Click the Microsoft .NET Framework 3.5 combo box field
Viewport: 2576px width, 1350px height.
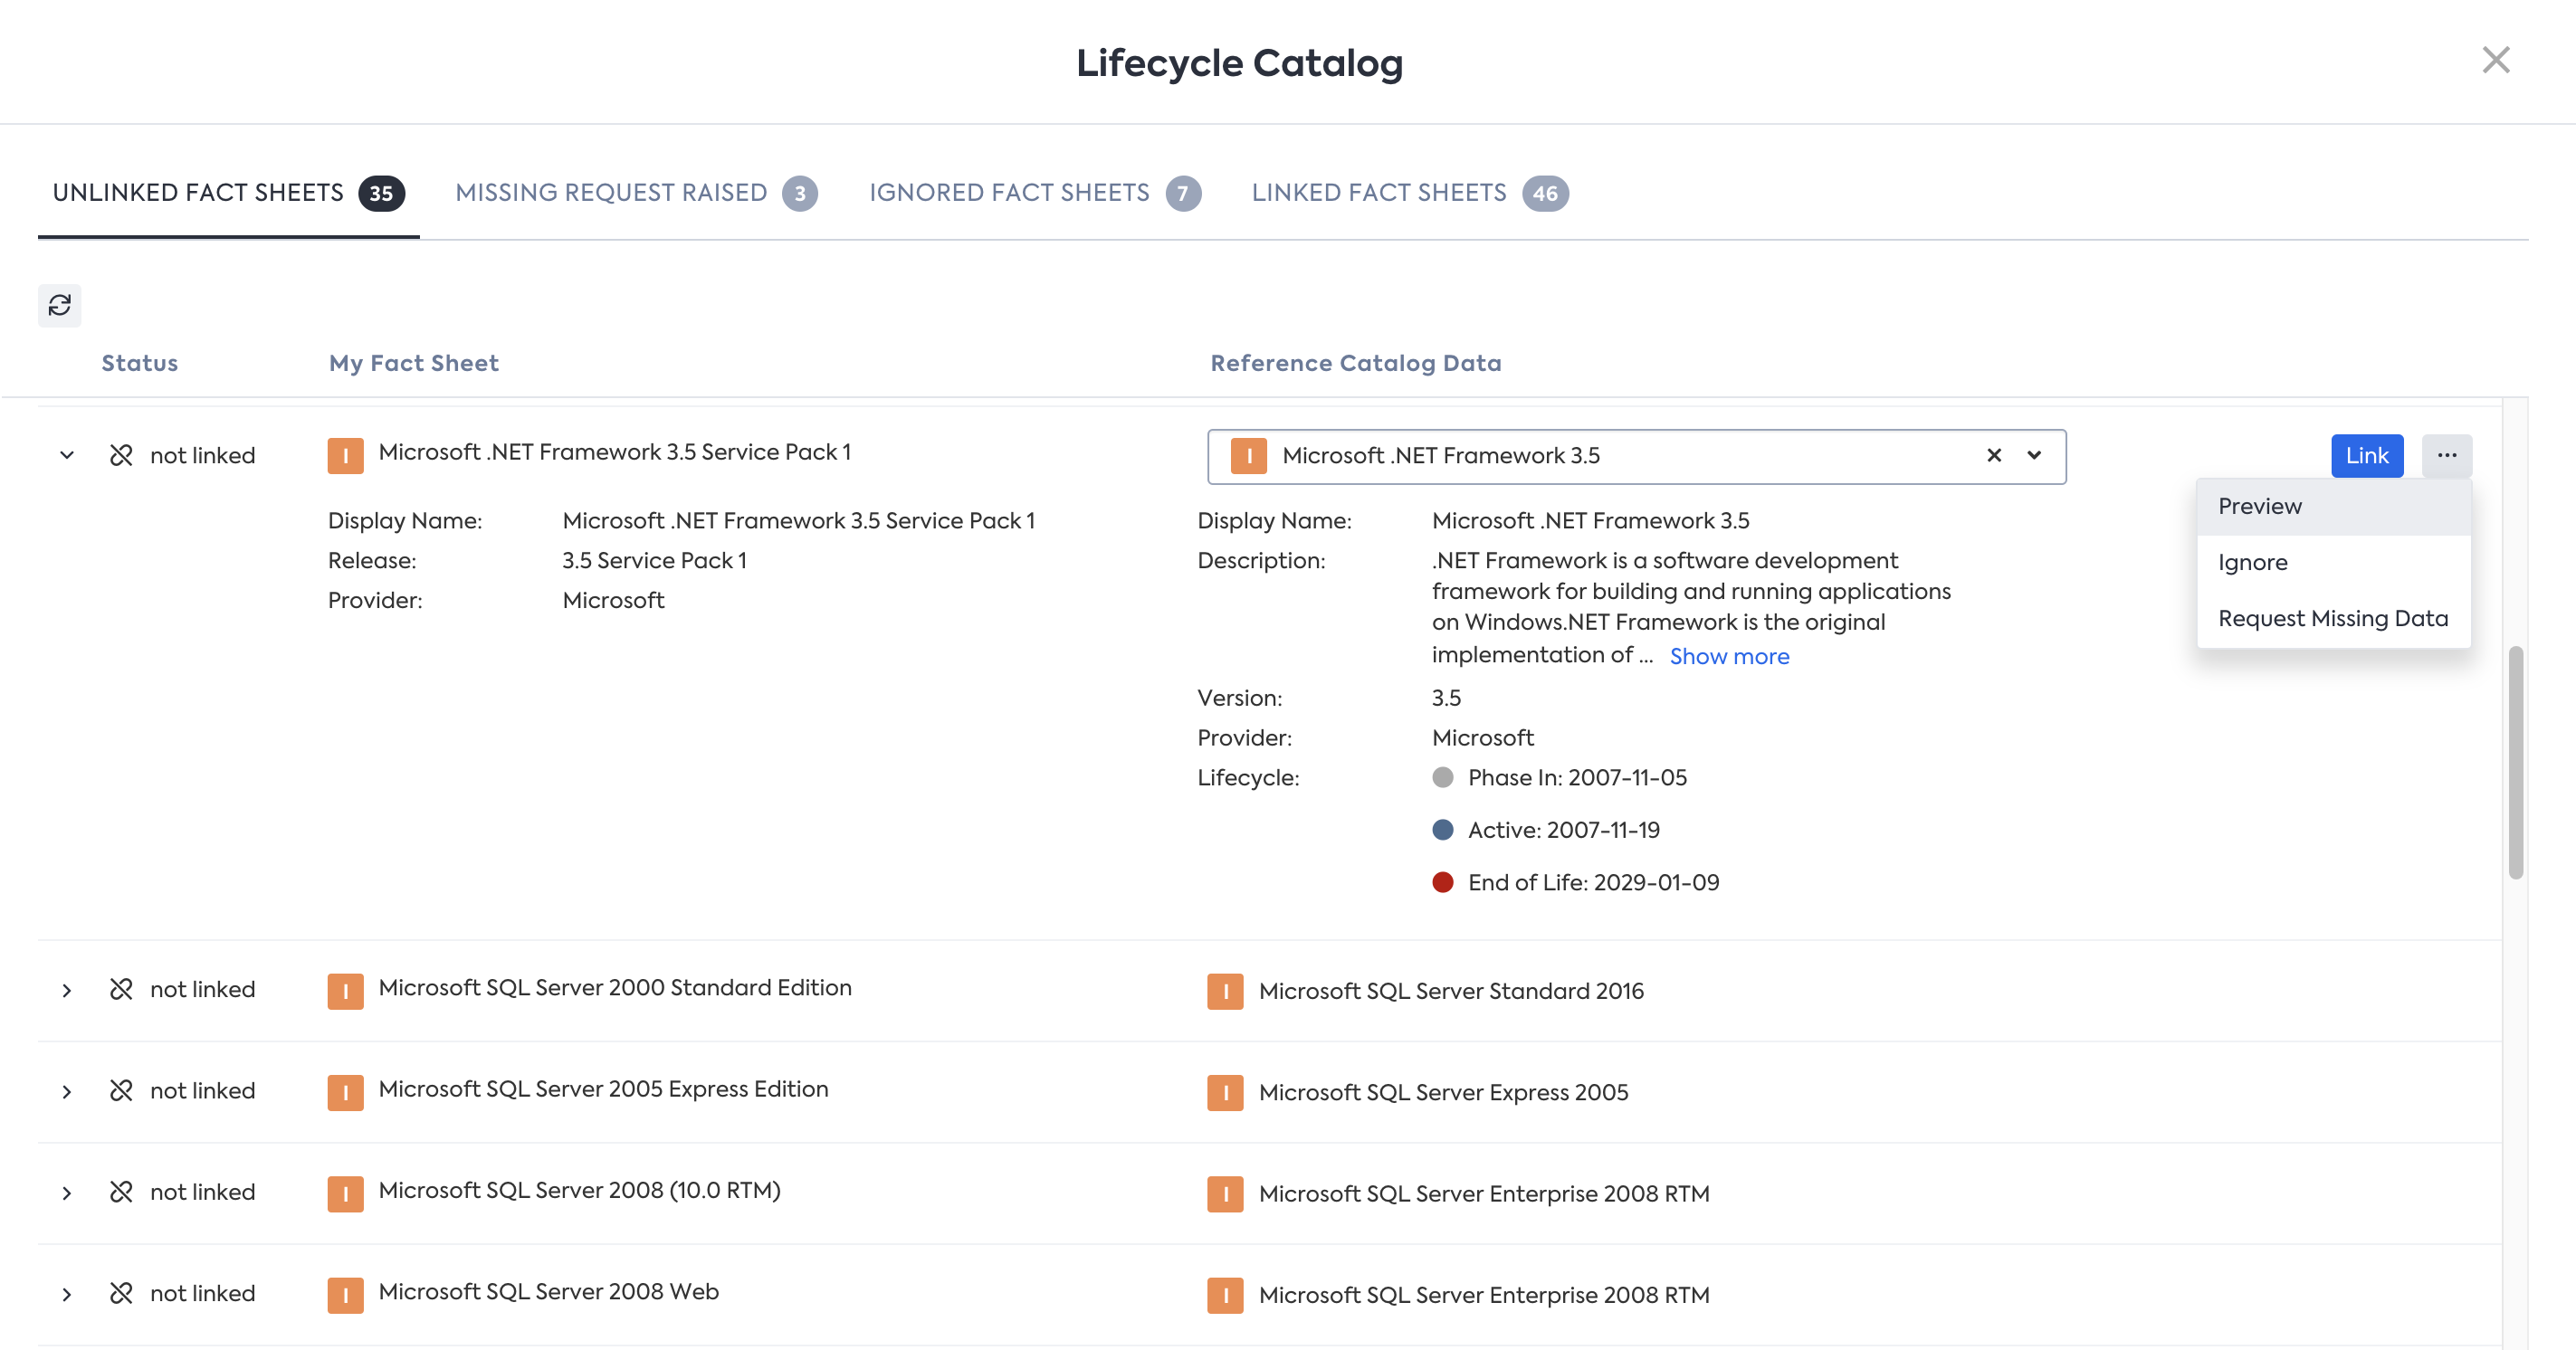coord(1637,456)
